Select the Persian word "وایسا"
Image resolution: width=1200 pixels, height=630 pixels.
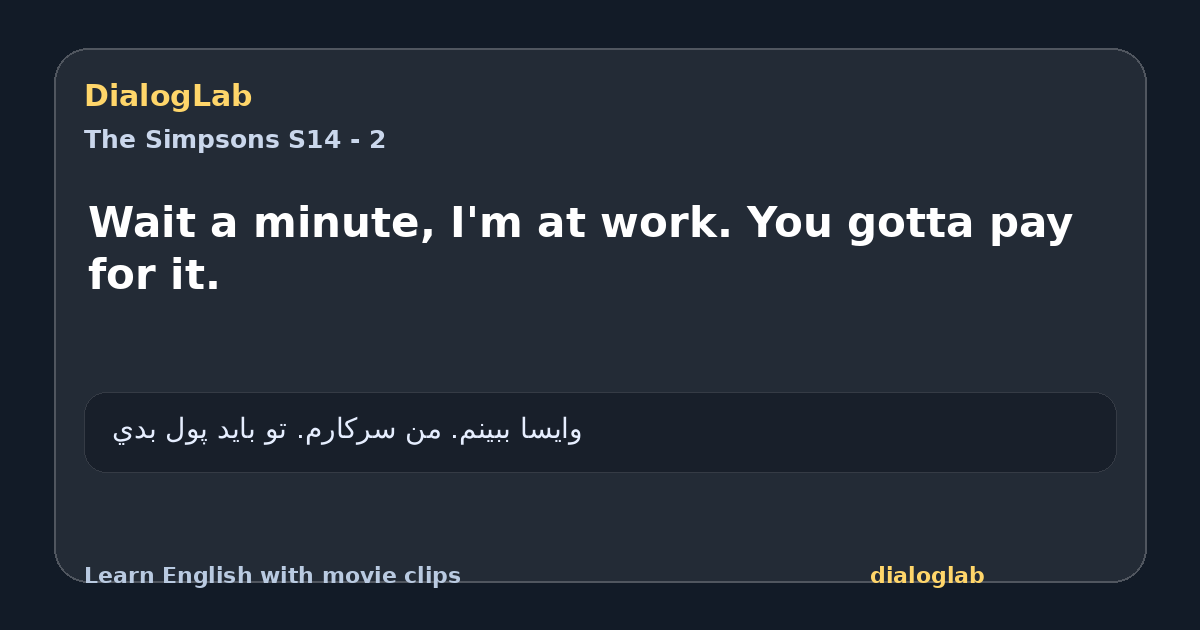[551, 430]
